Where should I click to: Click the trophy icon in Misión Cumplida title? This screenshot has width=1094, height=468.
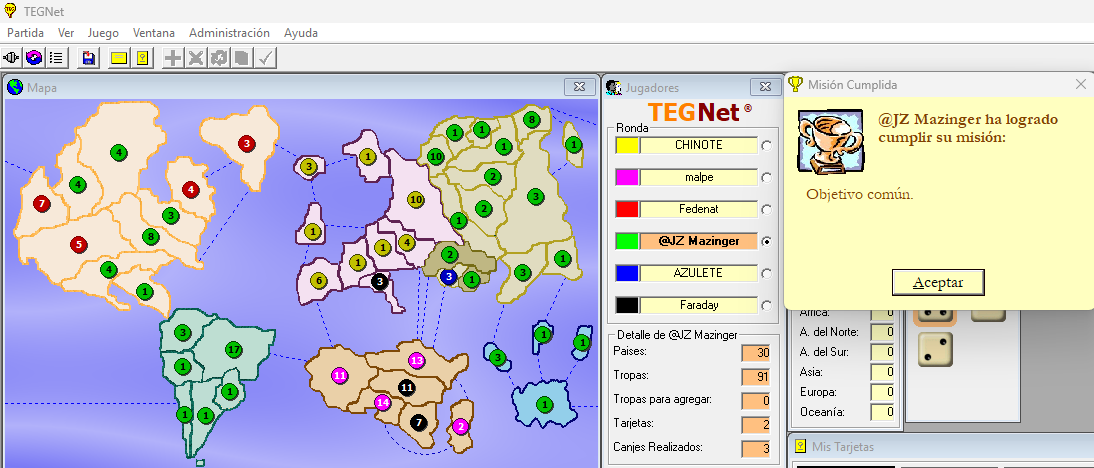(795, 84)
